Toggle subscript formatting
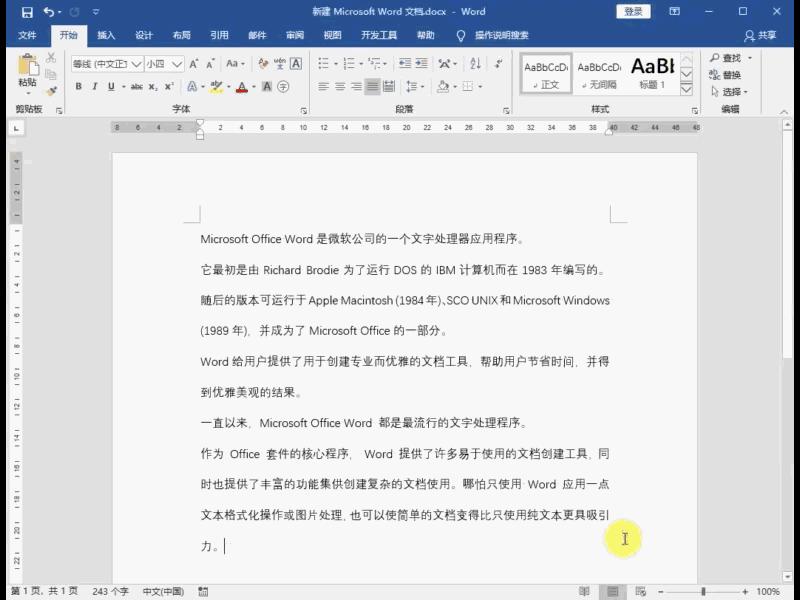Viewport: 800px width, 600px height. click(x=151, y=85)
